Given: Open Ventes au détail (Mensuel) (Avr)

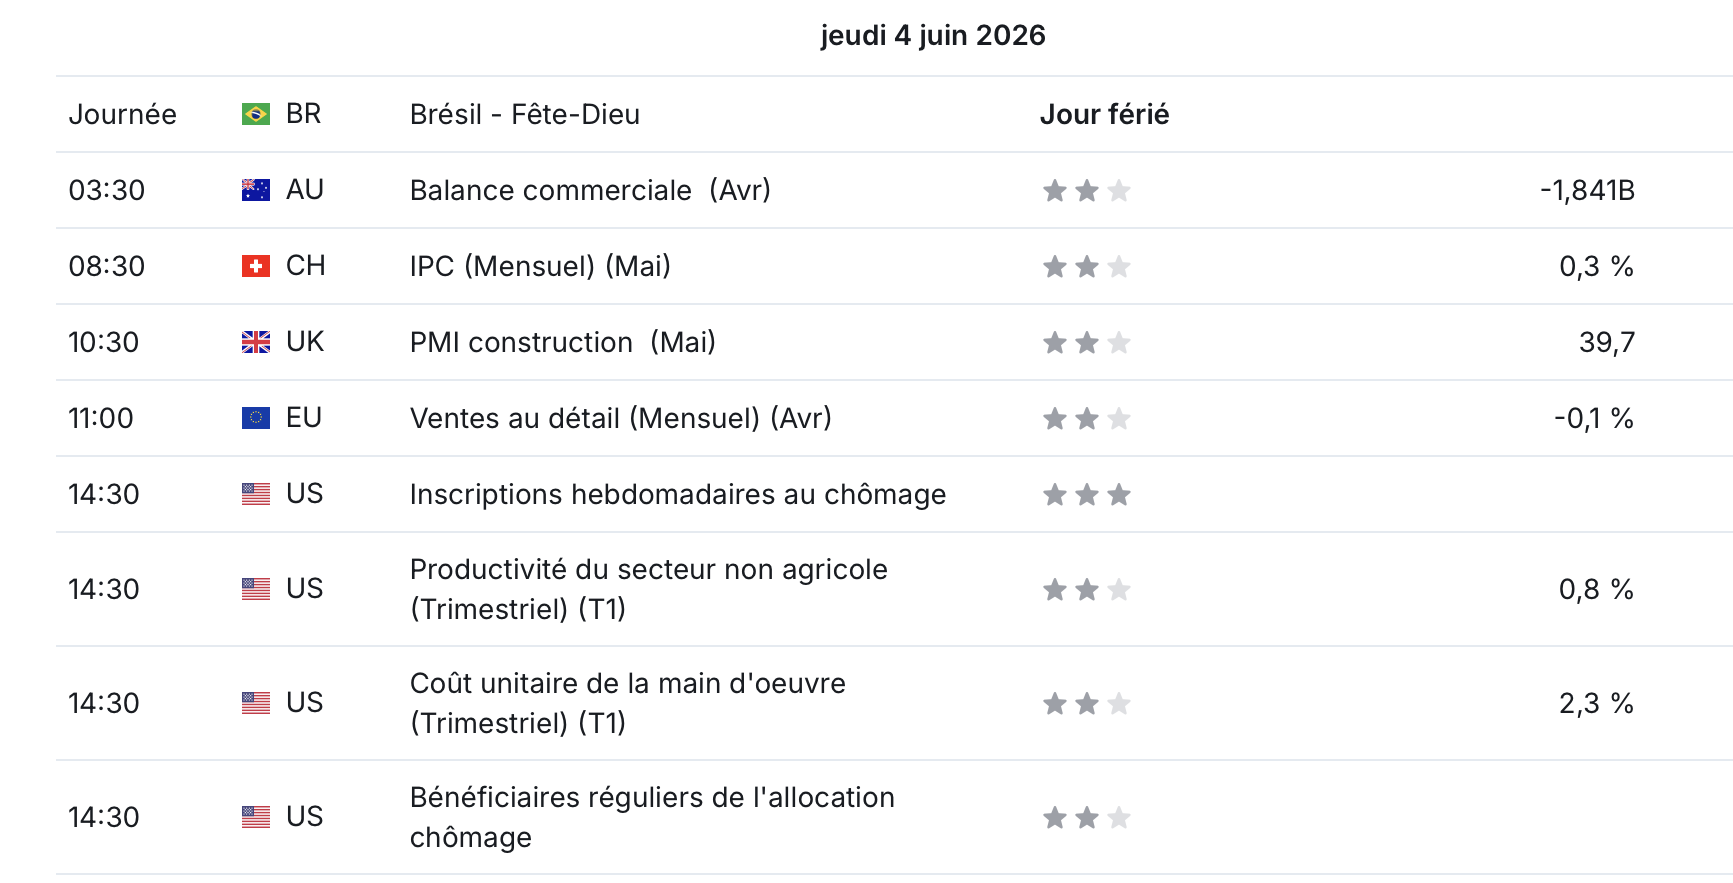Looking at the screenshot, I should [x=621, y=418].
